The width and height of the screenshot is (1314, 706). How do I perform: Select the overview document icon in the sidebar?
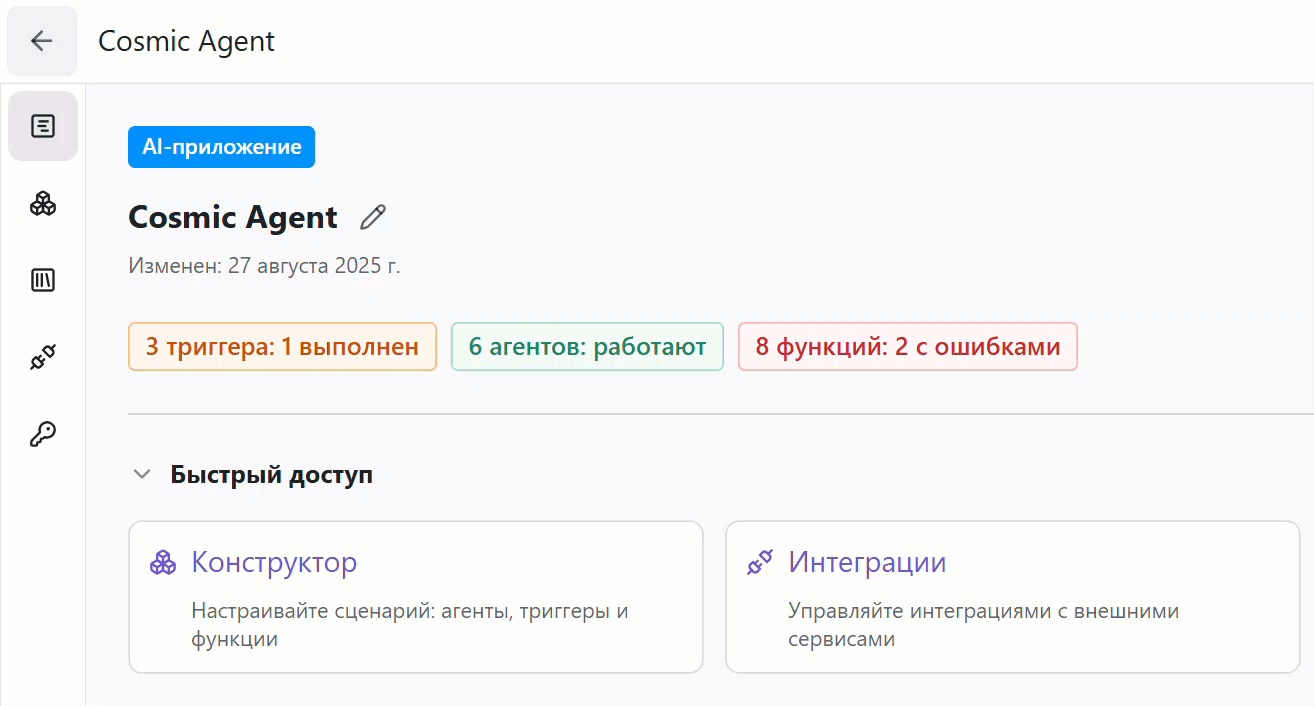click(x=42, y=126)
